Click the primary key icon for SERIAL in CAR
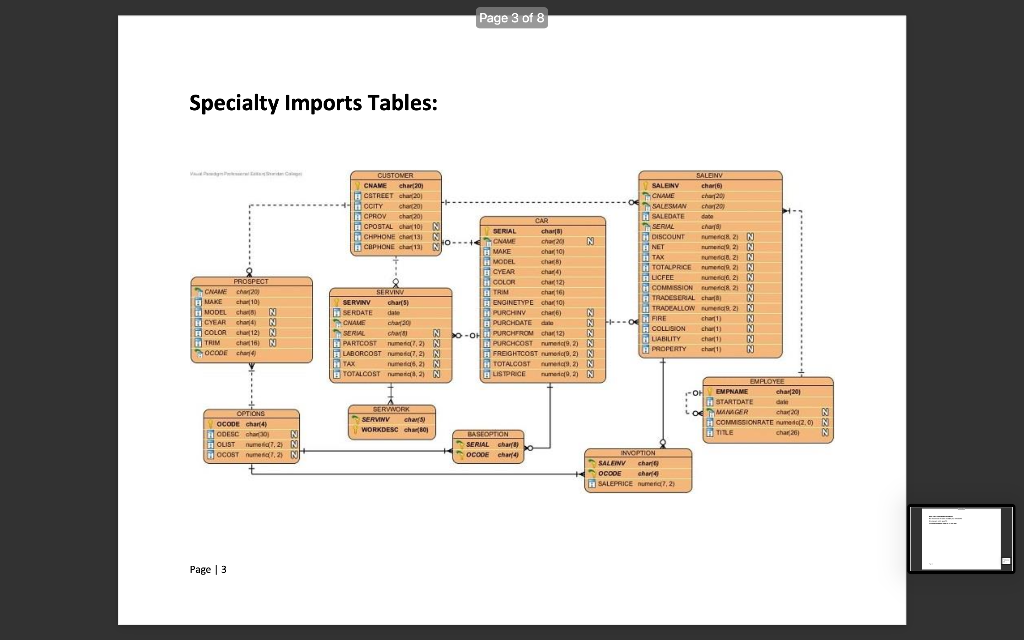 (x=487, y=231)
